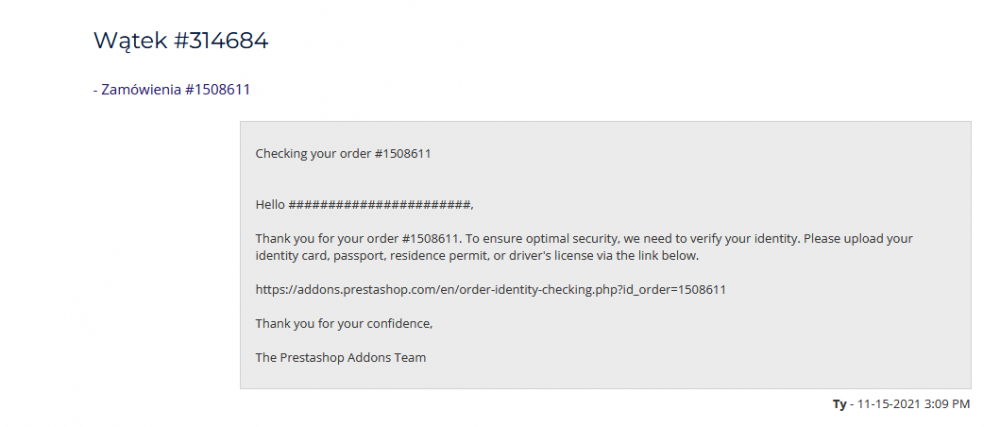Click "Please upload your" text in message
This screenshot has width=1000, height=427.
(x=863, y=239)
